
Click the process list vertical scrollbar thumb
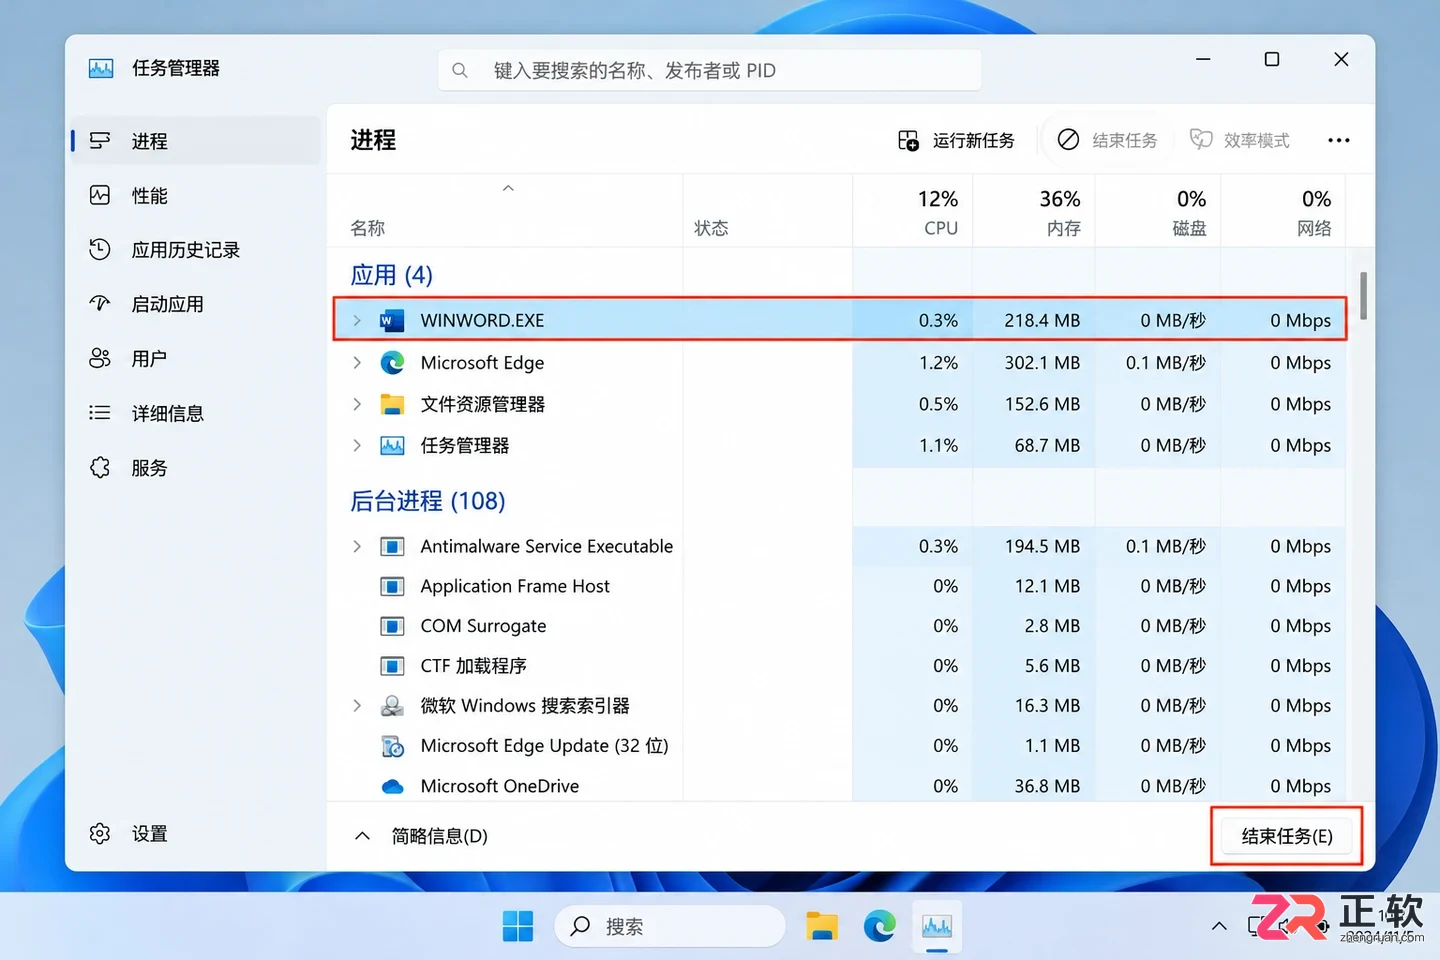pos(1363,295)
